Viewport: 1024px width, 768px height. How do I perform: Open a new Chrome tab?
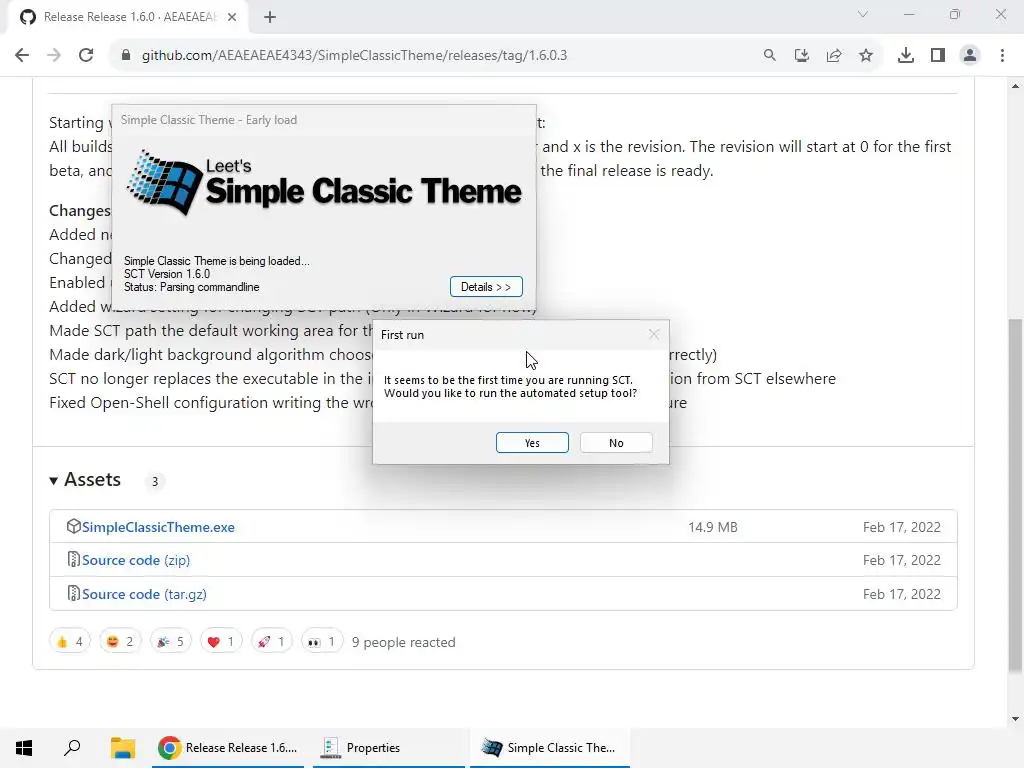pos(270,18)
